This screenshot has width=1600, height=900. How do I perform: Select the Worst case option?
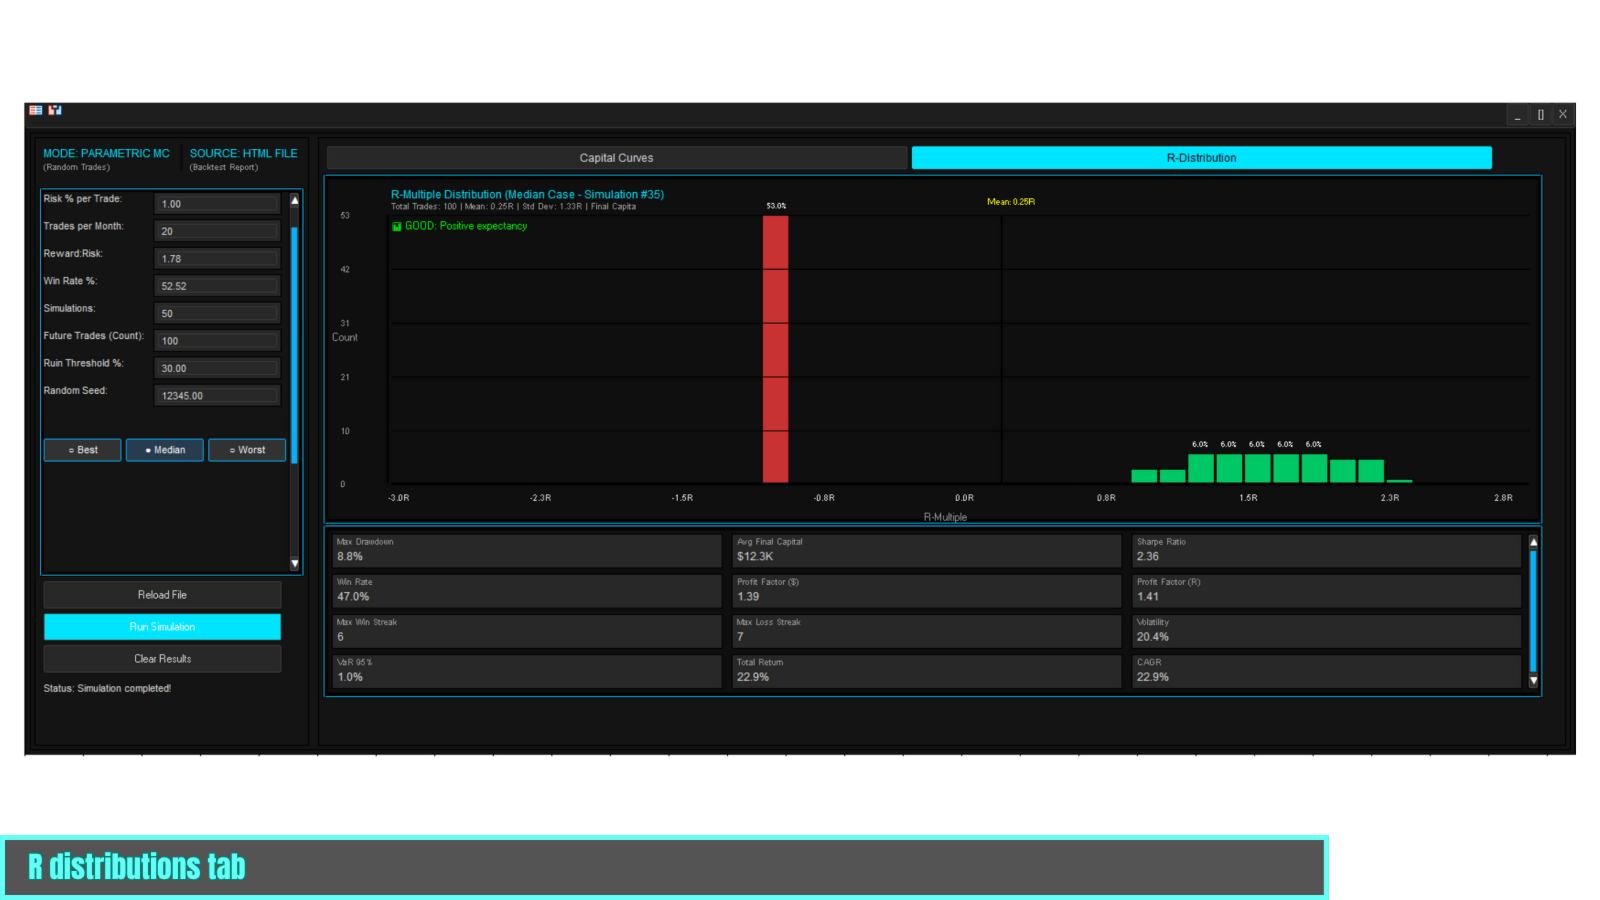click(247, 450)
